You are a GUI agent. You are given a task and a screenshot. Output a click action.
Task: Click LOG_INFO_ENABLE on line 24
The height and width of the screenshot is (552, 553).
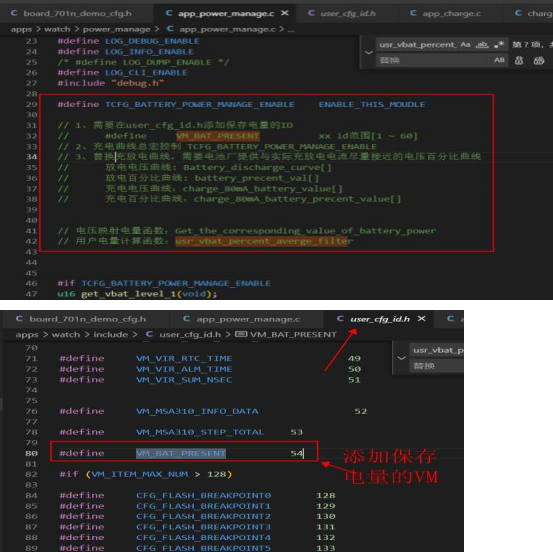tap(149, 52)
